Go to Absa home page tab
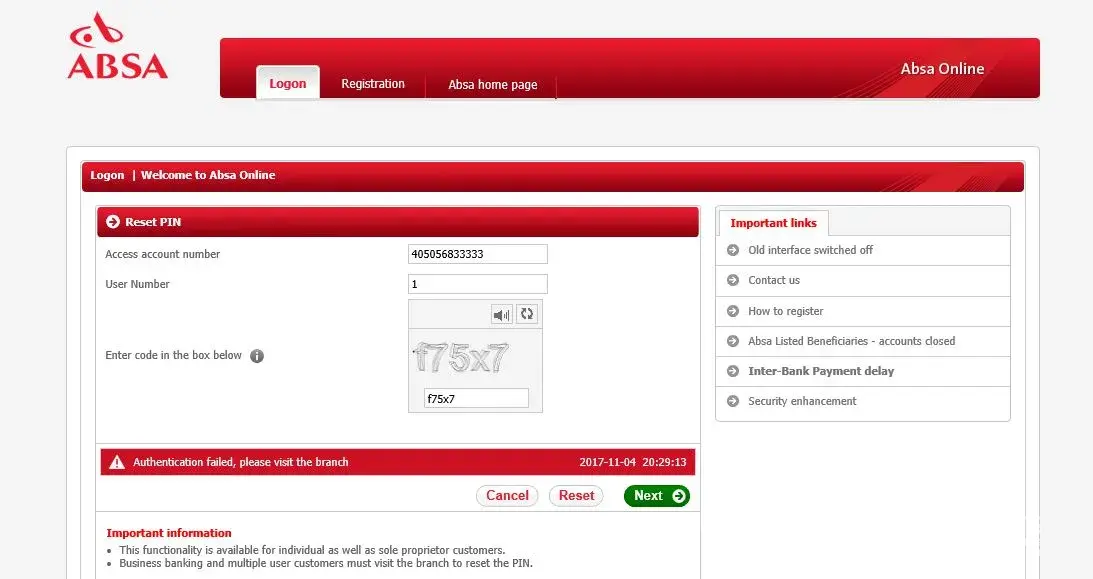 coord(492,84)
